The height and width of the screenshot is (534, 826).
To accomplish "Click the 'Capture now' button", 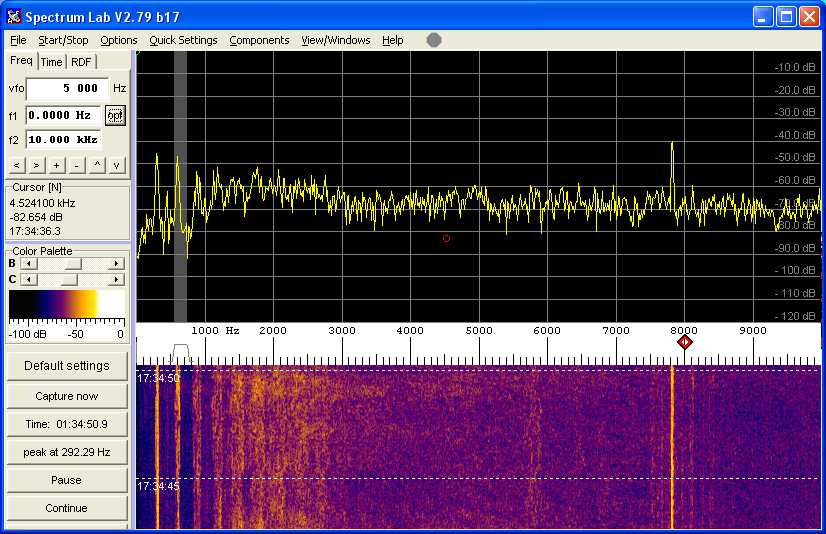I will 67,396.
